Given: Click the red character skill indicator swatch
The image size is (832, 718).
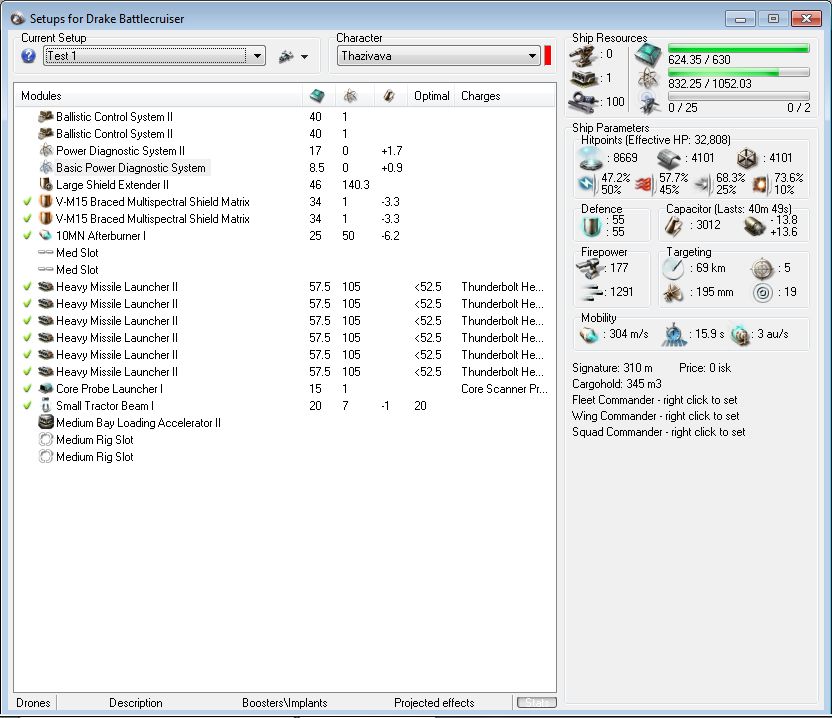Looking at the screenshot, I should pos(548,56).
